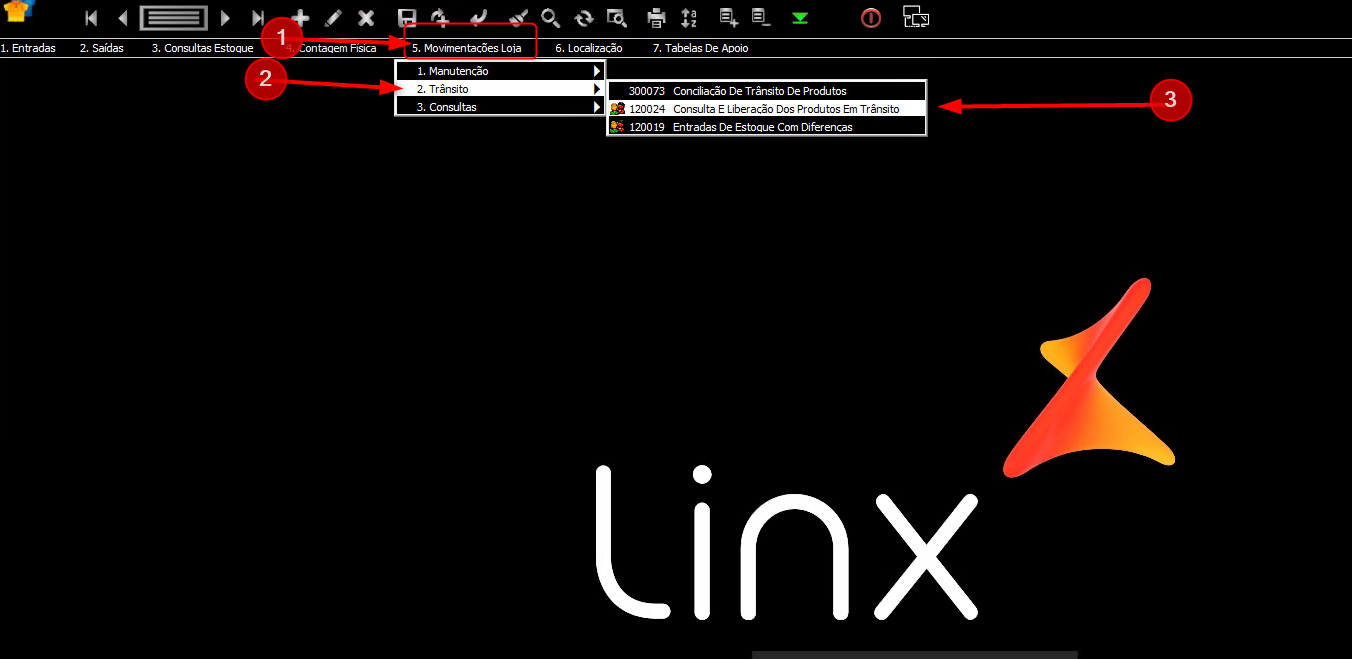Open 120019 Entradas De Estoque Com Diferenças
The height and width of the screenshot is (659, 1352).
[x=767, y=127]
